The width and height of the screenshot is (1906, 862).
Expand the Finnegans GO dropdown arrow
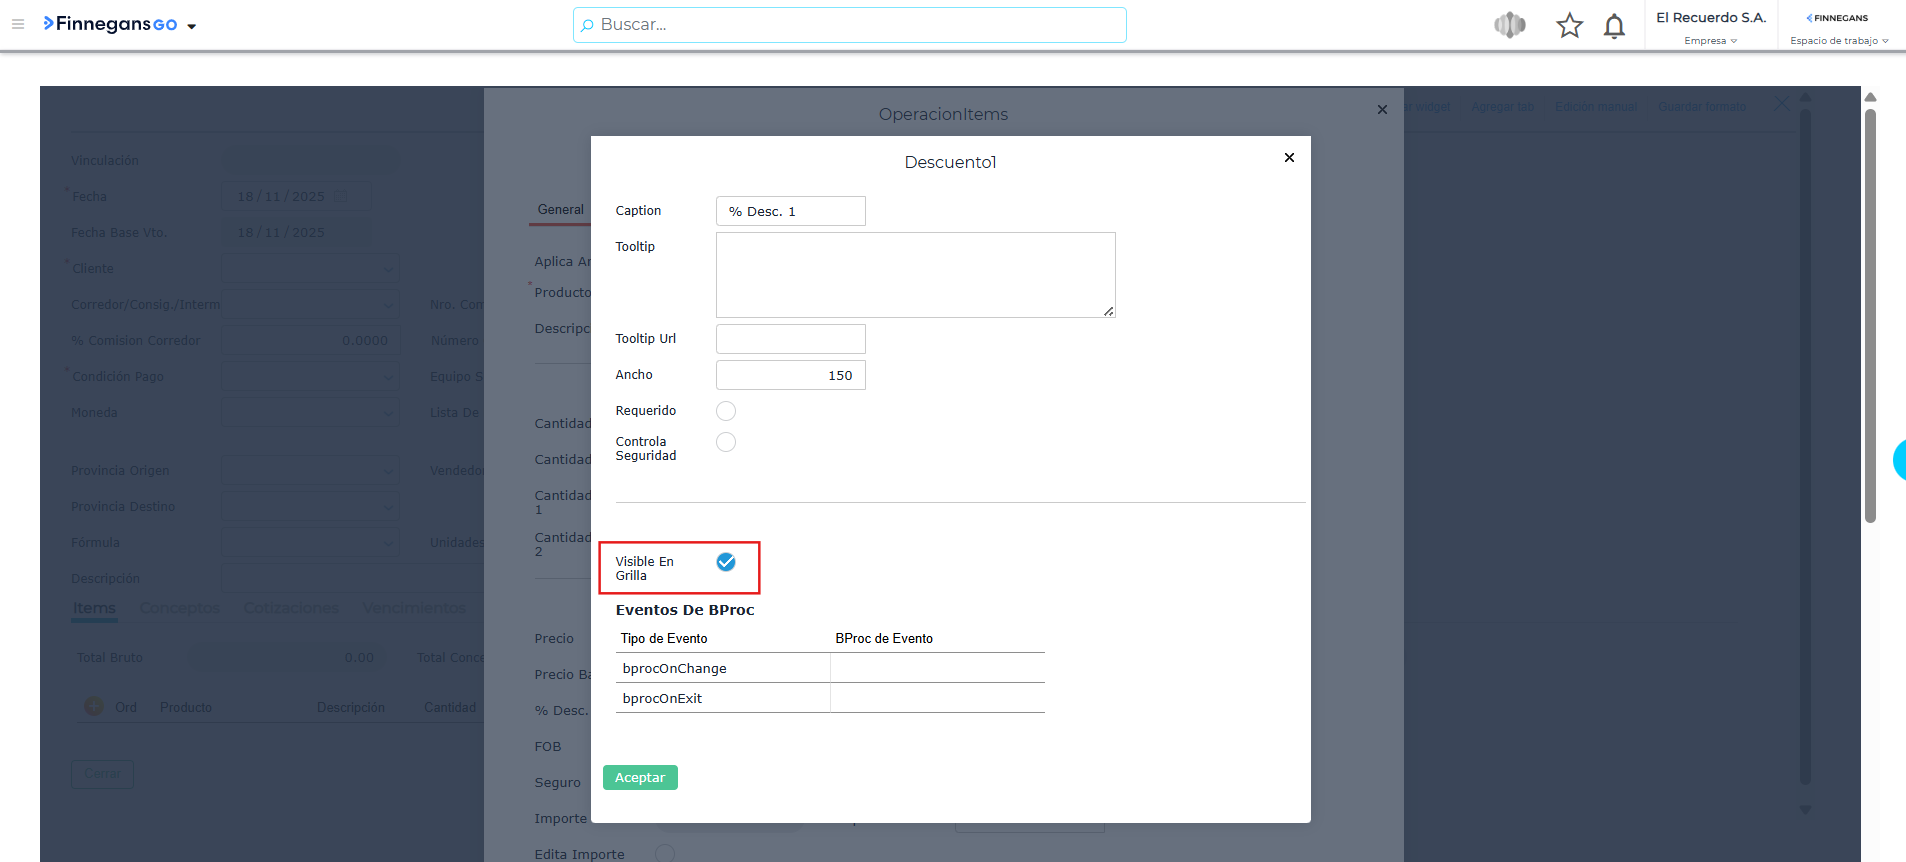[192, 26]
